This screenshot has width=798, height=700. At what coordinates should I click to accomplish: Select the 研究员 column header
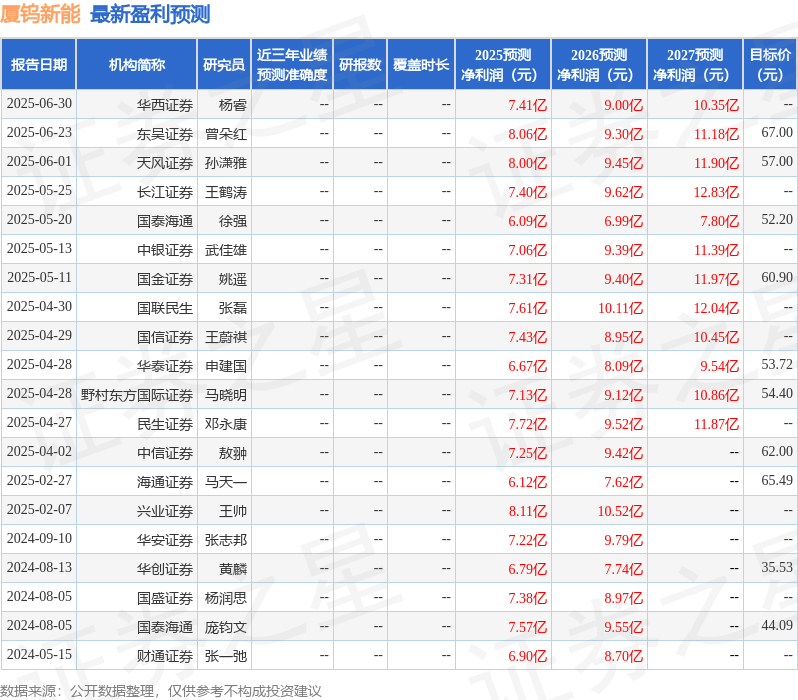point(224,65)
